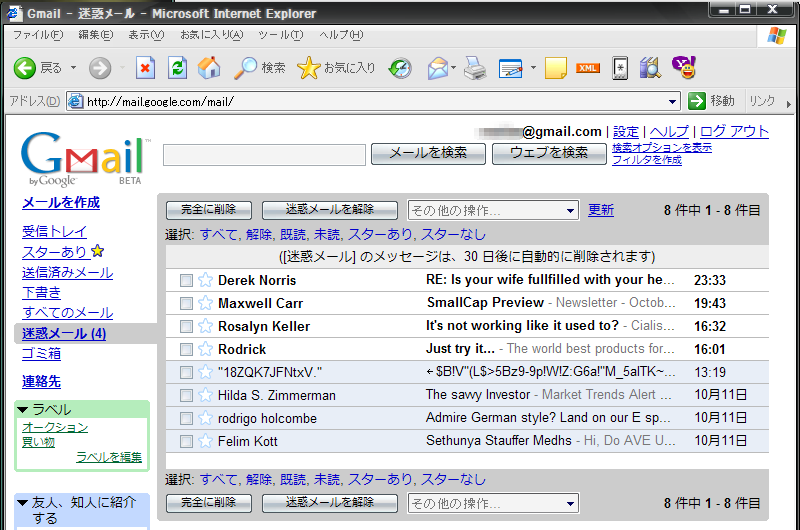
Task: Collapse the ラベル section triangle
Action: click(24, 410)
